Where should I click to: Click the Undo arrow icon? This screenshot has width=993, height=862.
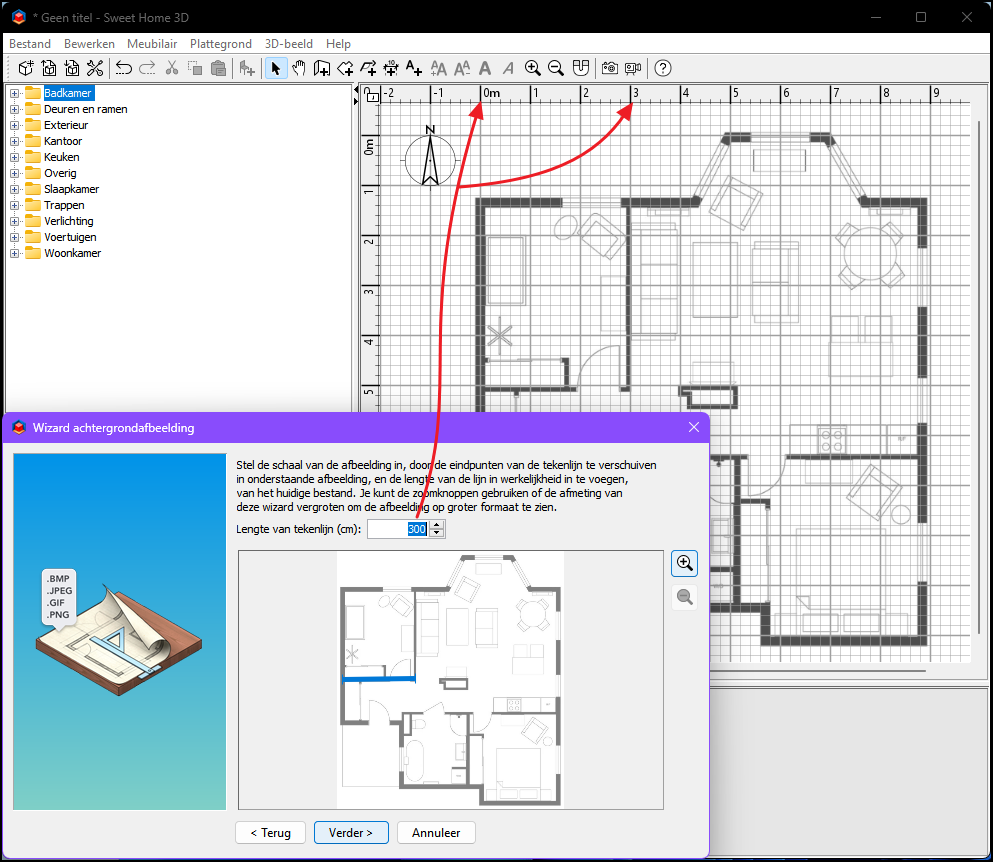click(x=124, y=68)
